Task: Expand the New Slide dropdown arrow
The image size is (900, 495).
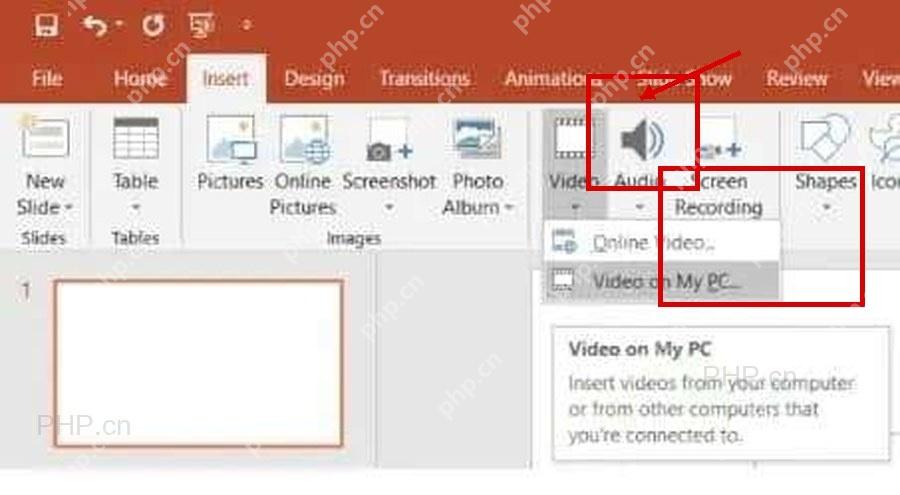Action: click(69, 207)
